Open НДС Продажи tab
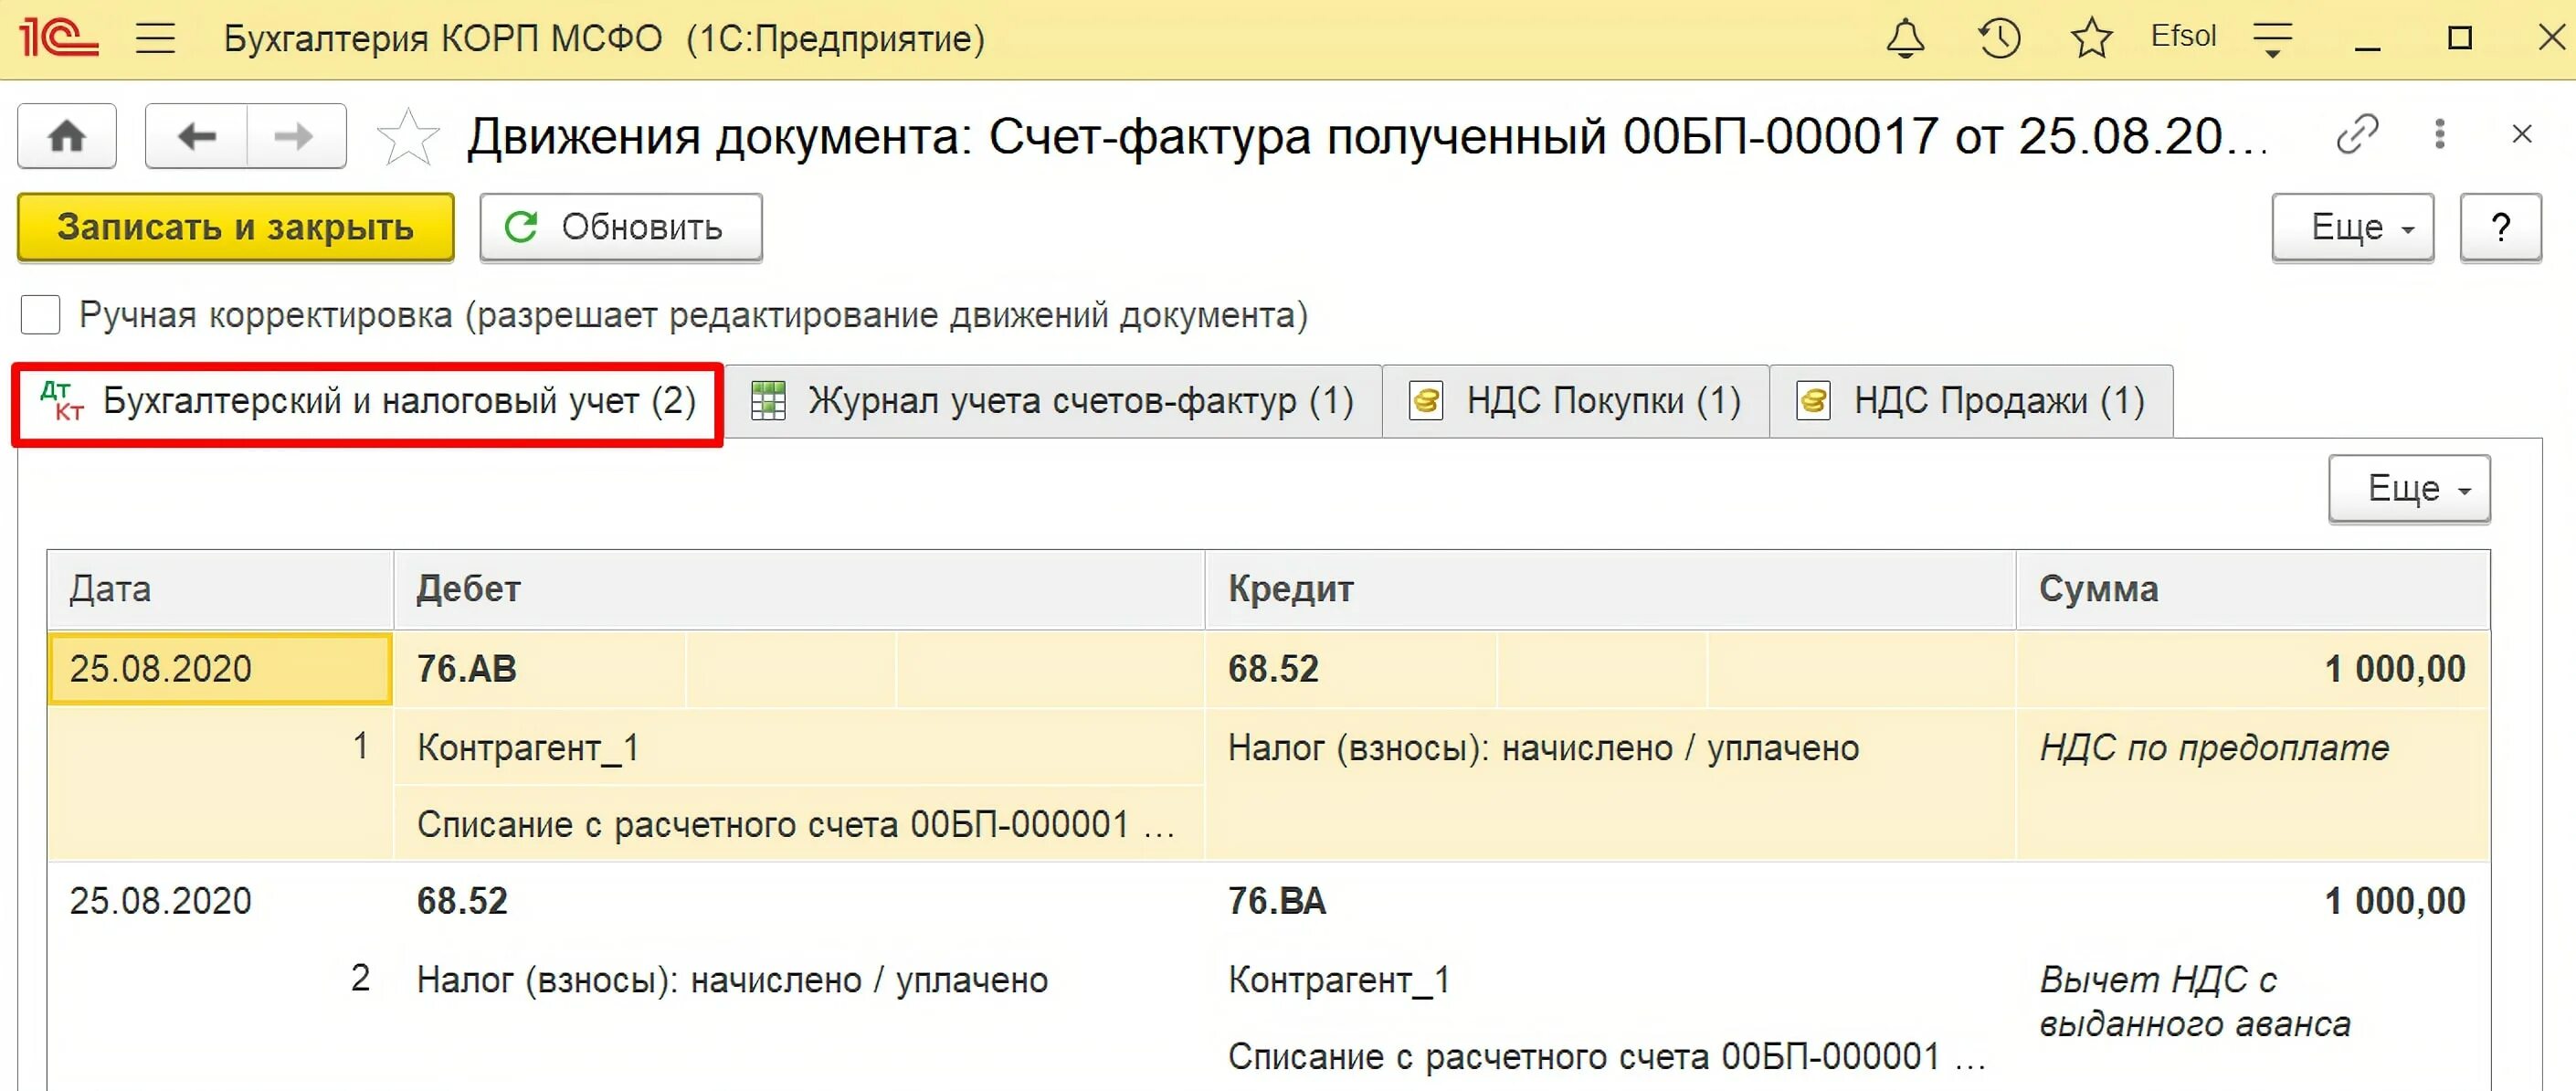The width and height of the screenshot is (2576, 1091). point(1971,402)
